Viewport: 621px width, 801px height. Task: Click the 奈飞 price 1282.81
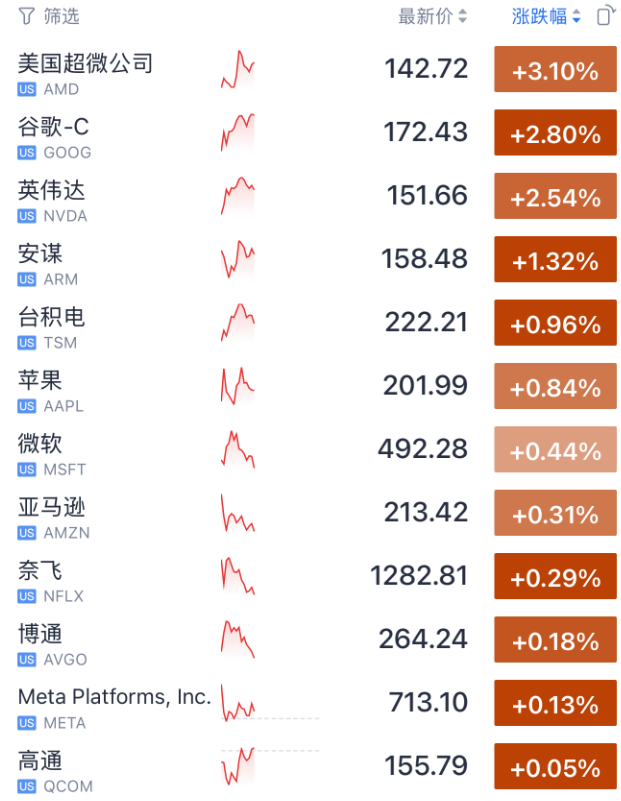pyautogui.click(x=418, y=577)
